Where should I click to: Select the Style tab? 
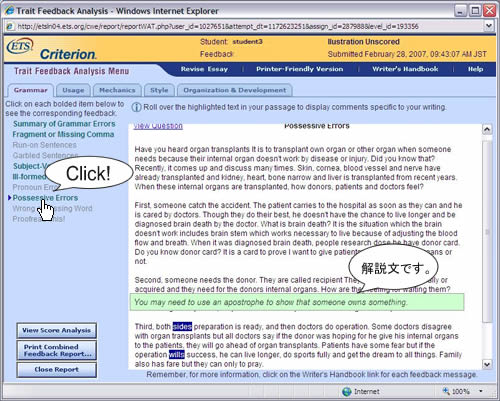tap(159, 90)
